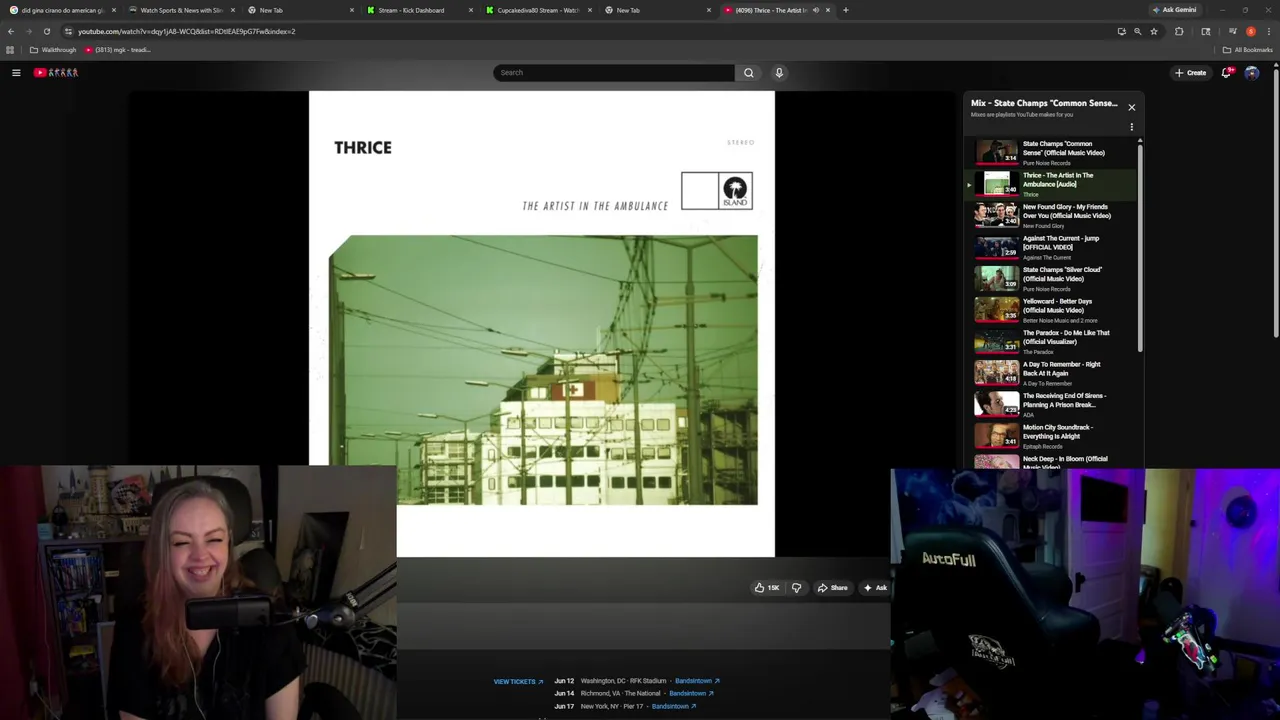1280x720 pixels.
Task: Close the Stream - Kick Dashboard tab
Action: point(471,10)
